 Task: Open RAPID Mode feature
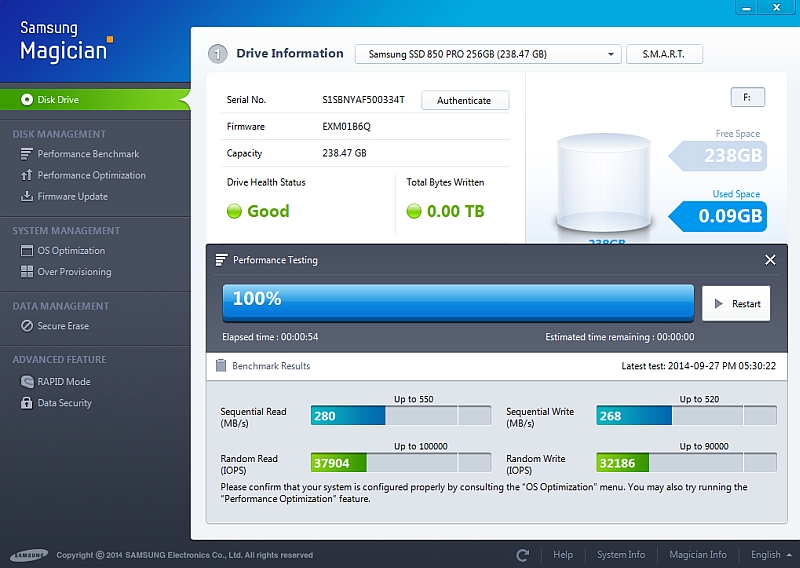point(64,381)
